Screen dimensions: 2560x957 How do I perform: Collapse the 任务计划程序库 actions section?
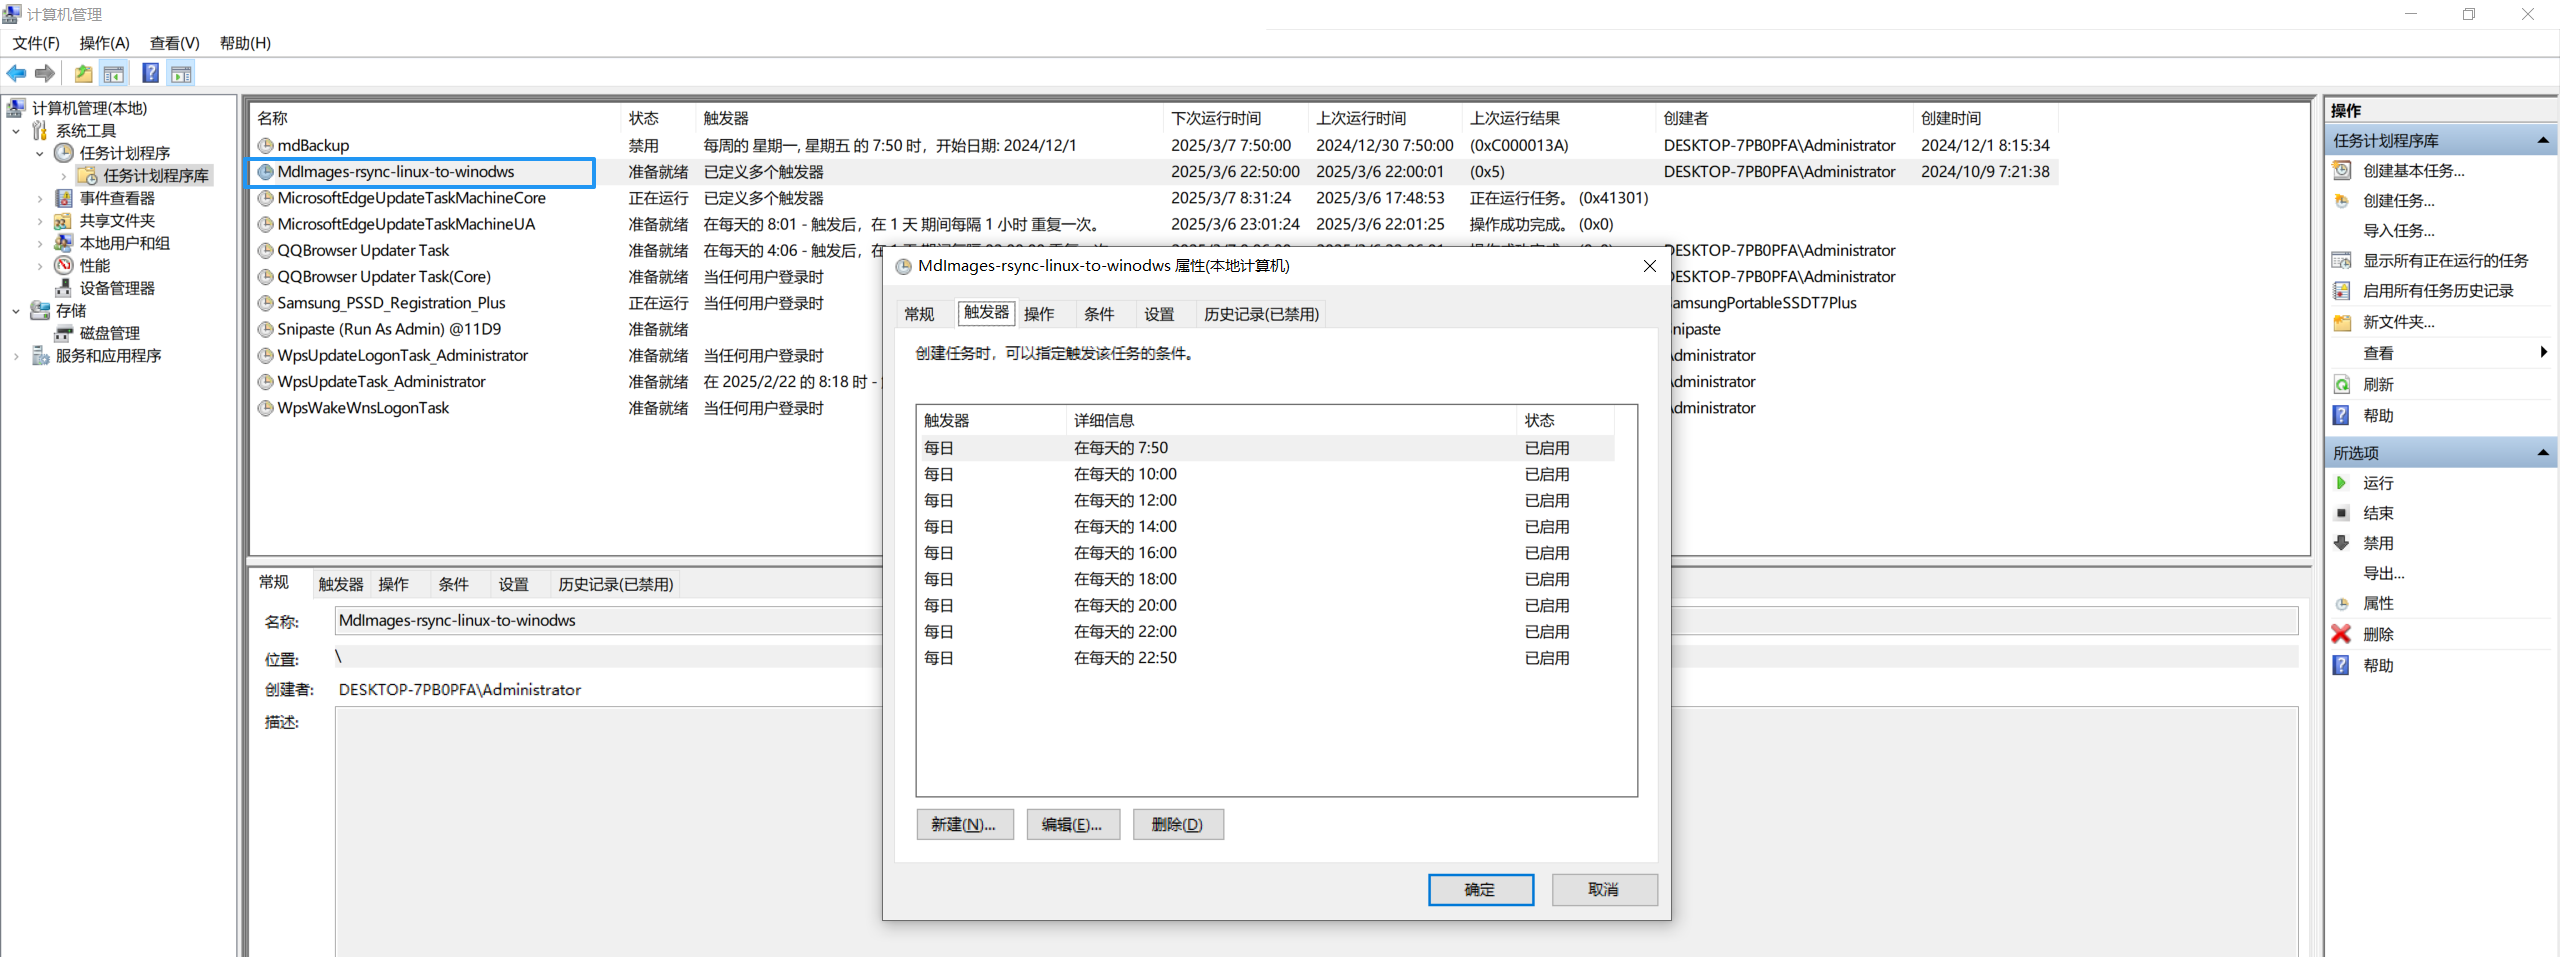[x=2543, y=141]
